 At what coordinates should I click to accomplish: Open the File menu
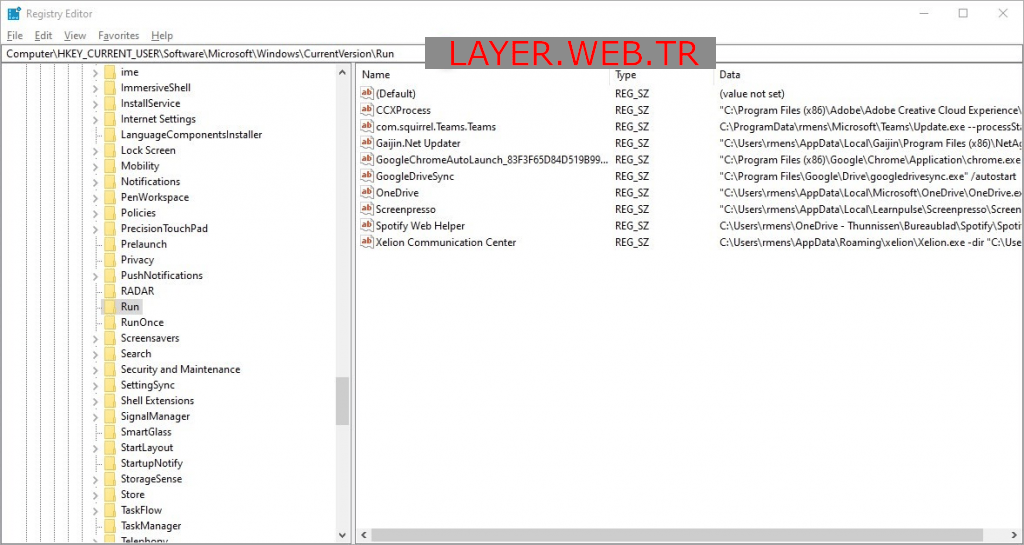(x=14, y=36)
